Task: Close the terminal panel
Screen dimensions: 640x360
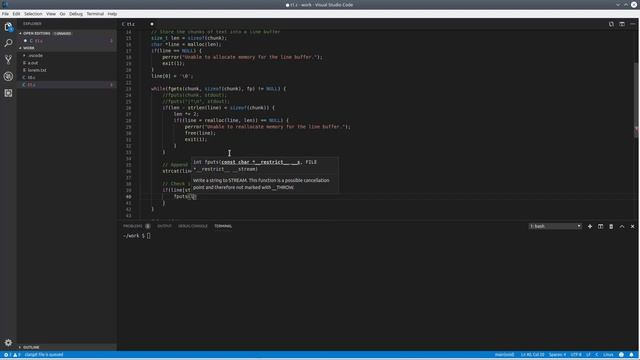Action: (632, 226)
